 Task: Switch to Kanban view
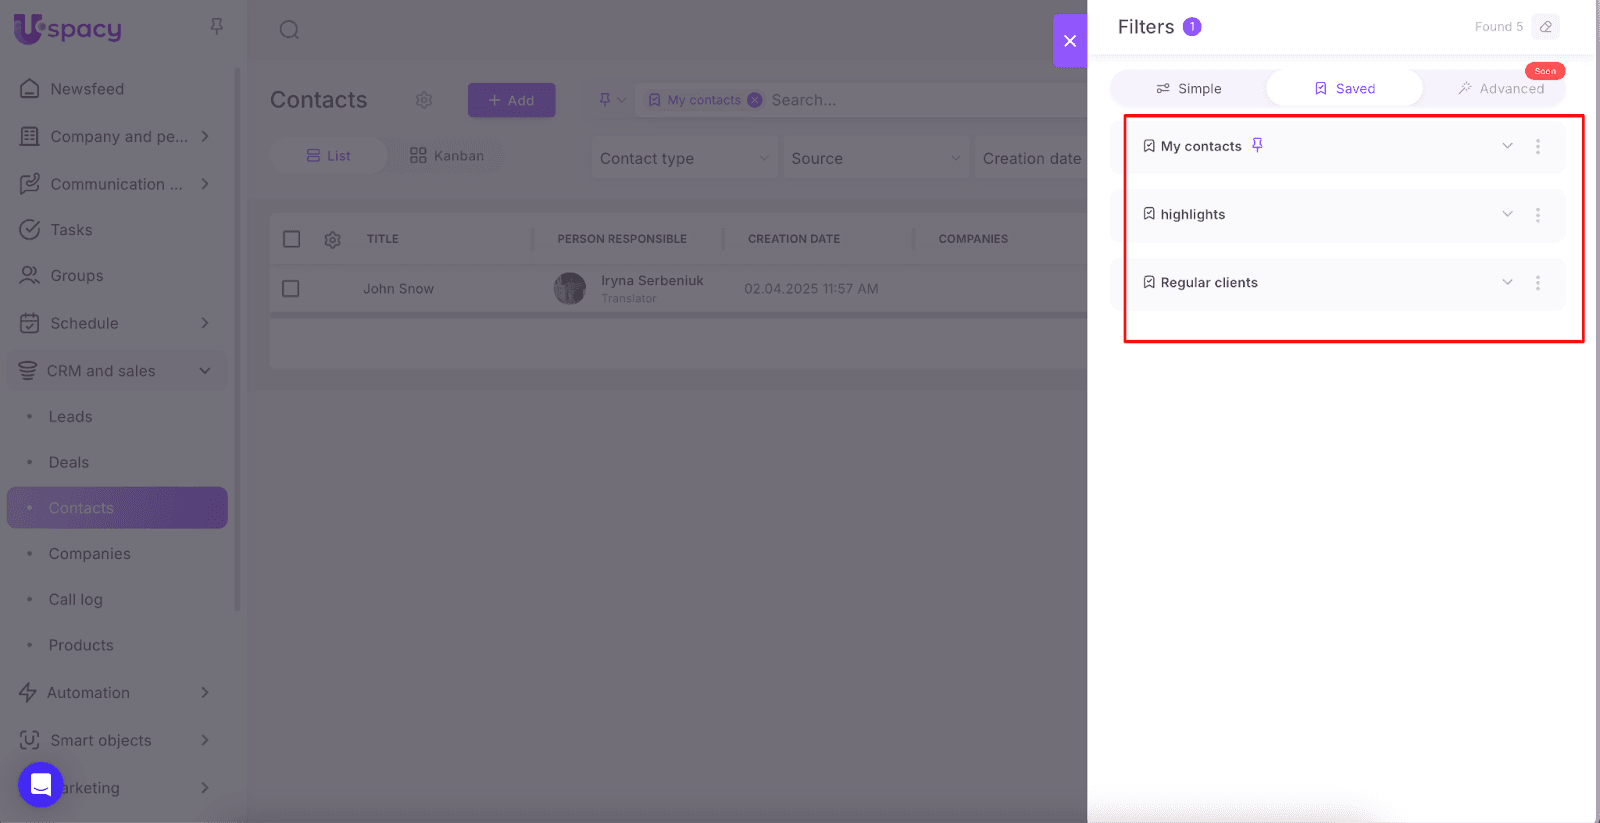[447, 156]
